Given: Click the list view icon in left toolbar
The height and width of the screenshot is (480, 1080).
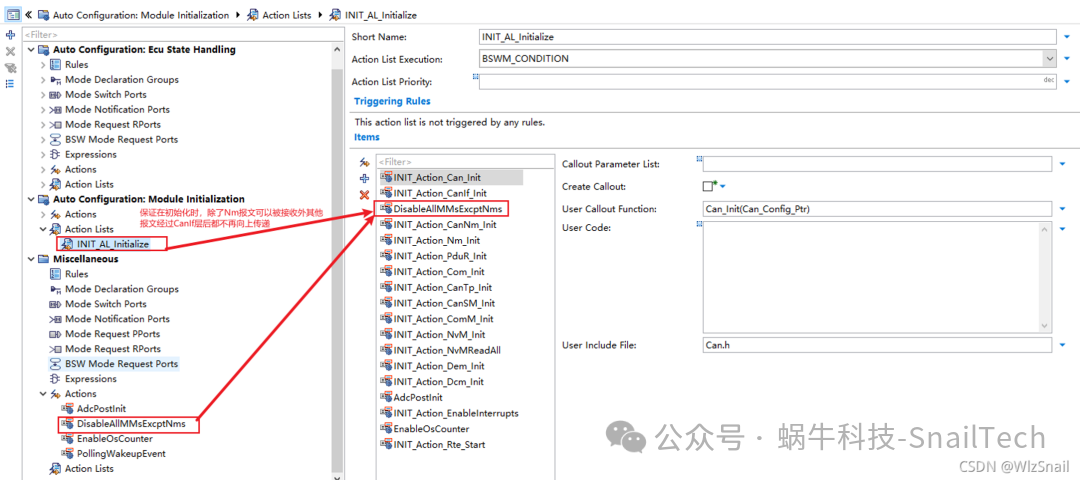Looking at the screenshot, I should [x=10, y=83].
